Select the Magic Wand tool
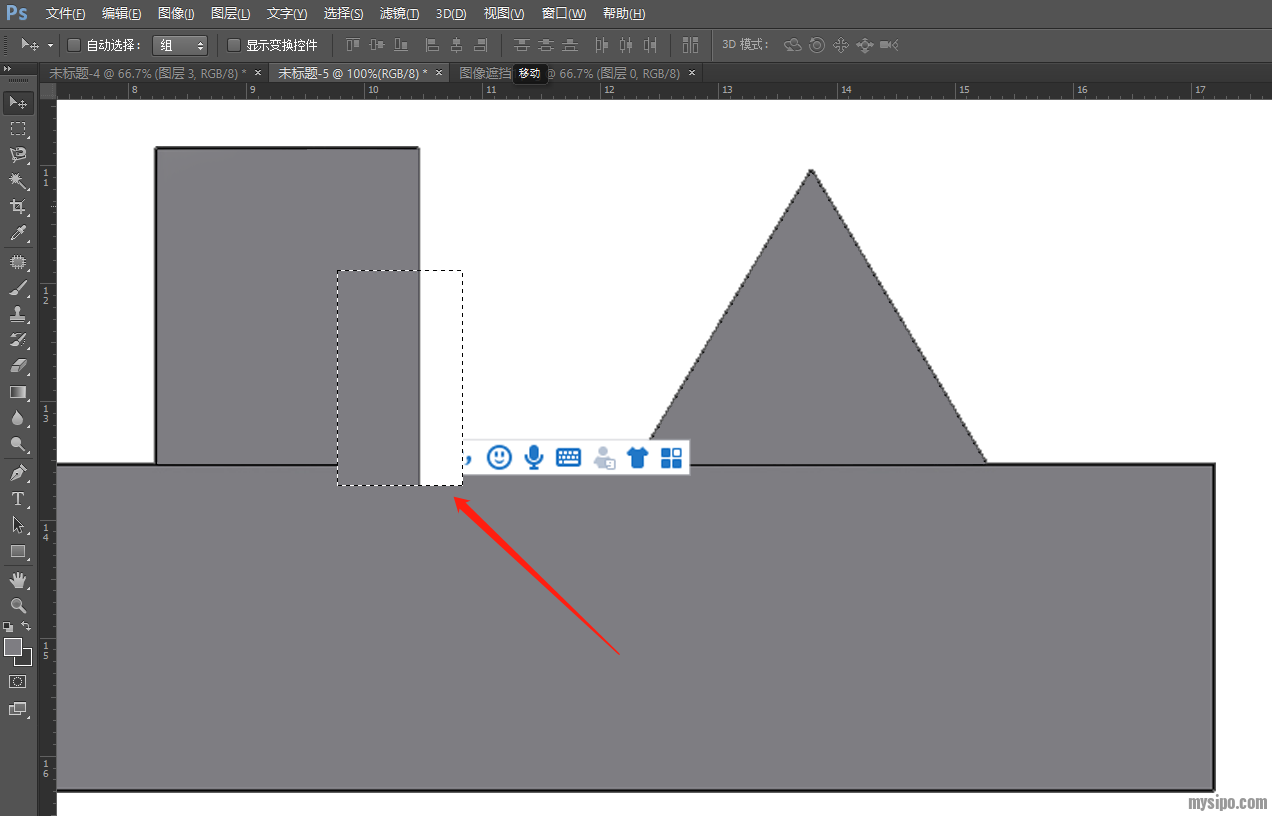Viewport: 1272px width, 816px height. (18, 181)
